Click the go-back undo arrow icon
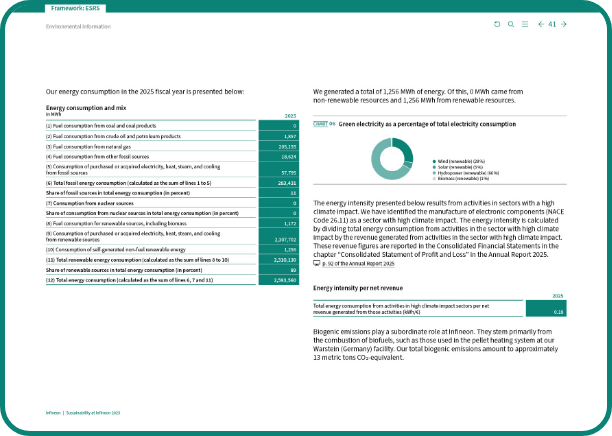Screen dimensions: 612x436 pyautogui.click(x=498, y=24)
